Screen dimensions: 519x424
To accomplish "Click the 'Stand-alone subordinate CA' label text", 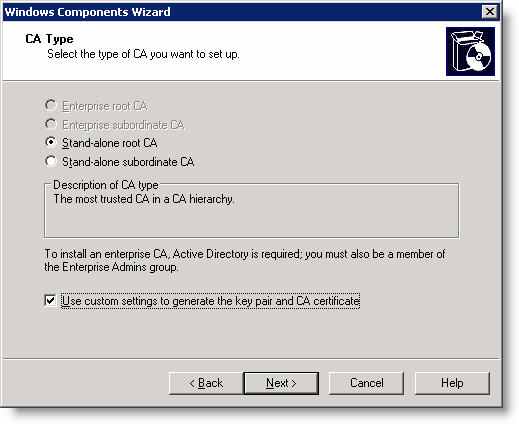I will tap(128, 162).
